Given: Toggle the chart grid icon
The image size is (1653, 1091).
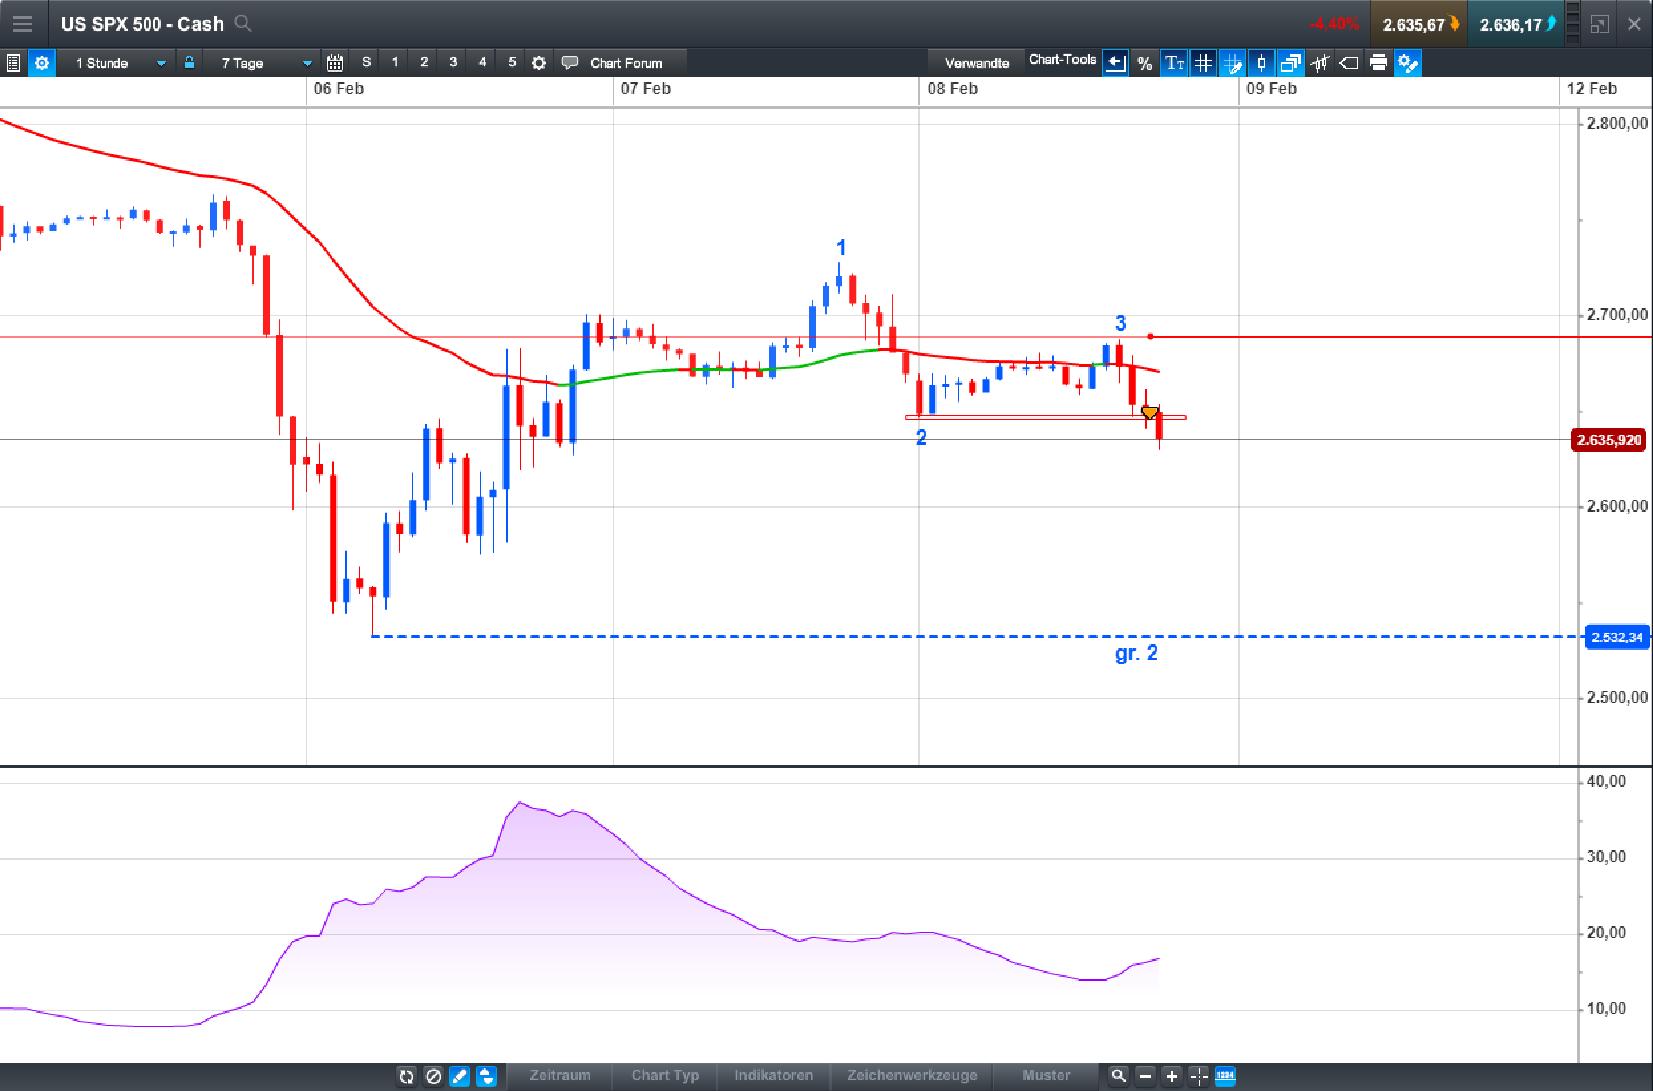Looking at the screenshot, I should point(1202,62).
